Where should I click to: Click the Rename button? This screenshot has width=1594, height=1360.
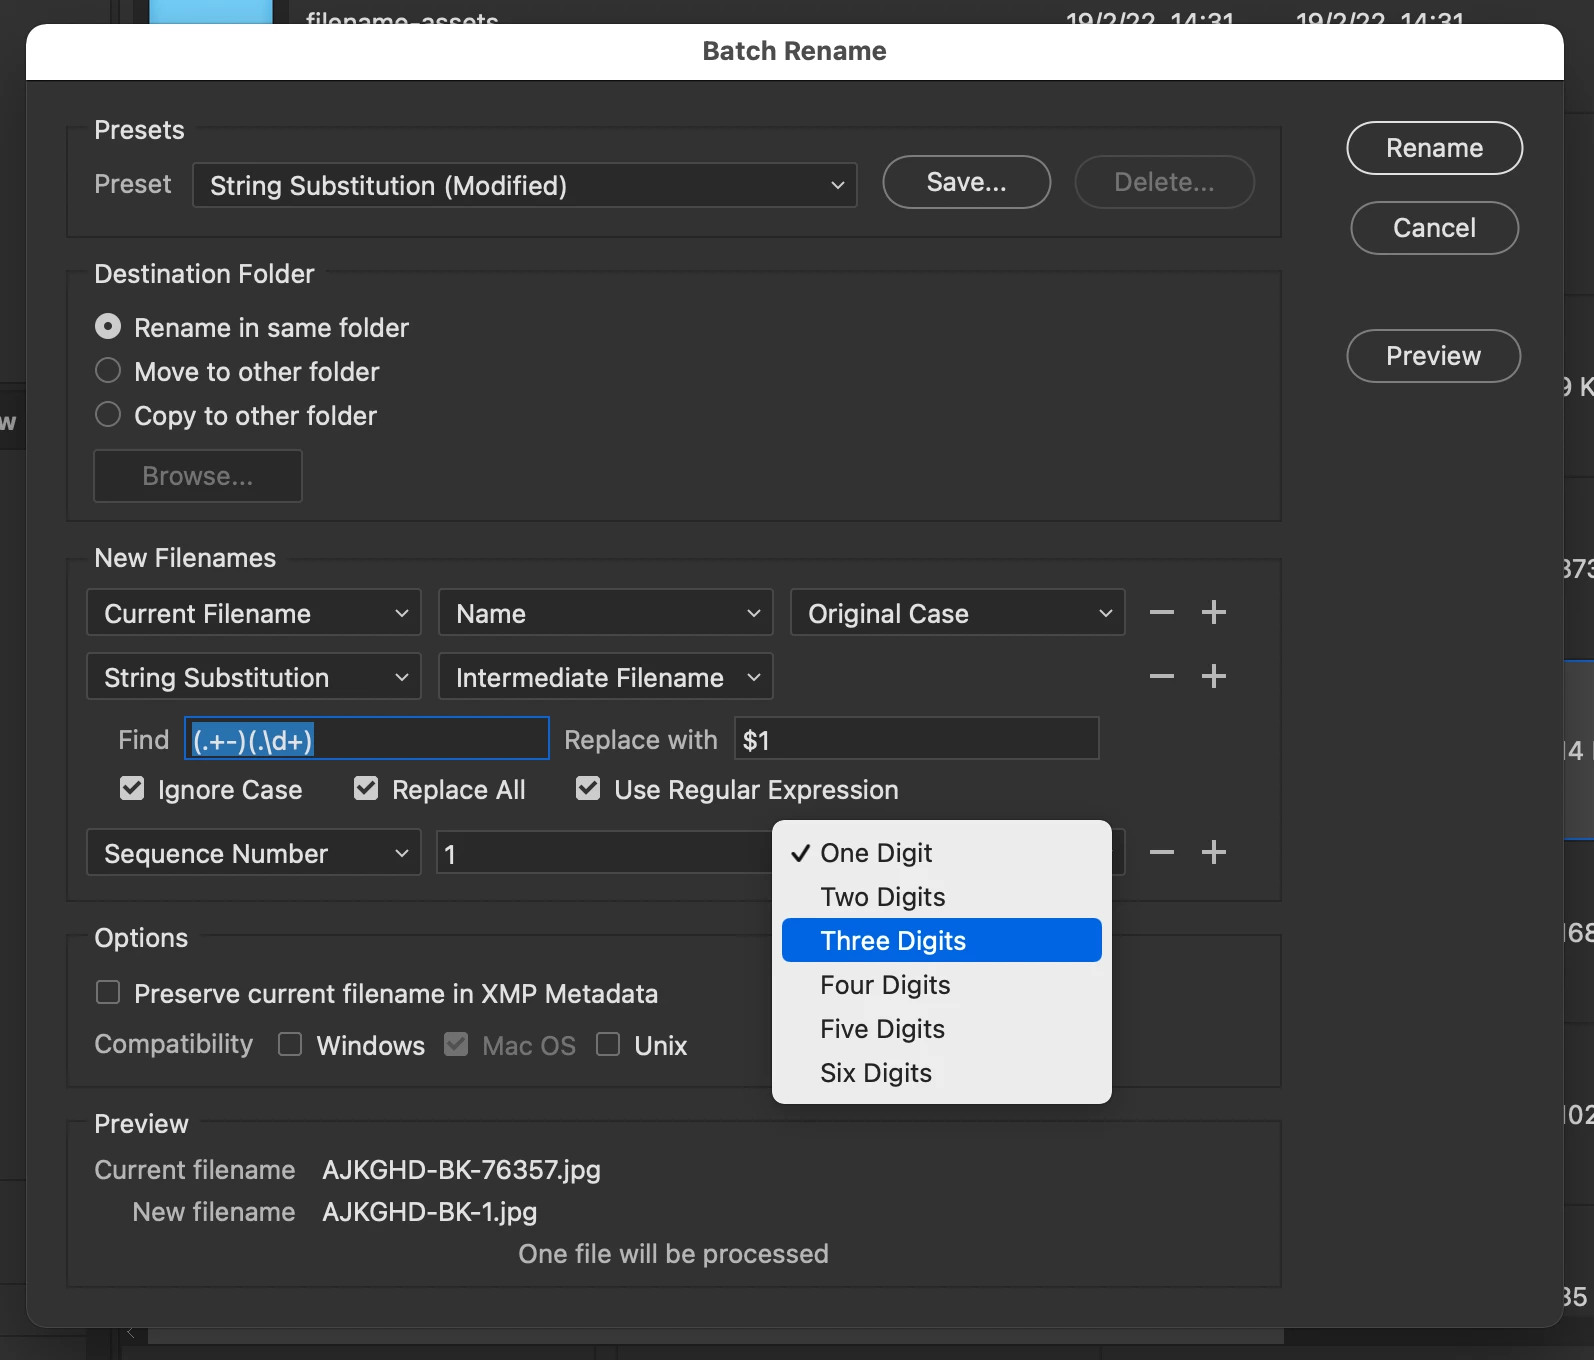pyautogui.click(x=1434, y=148)
